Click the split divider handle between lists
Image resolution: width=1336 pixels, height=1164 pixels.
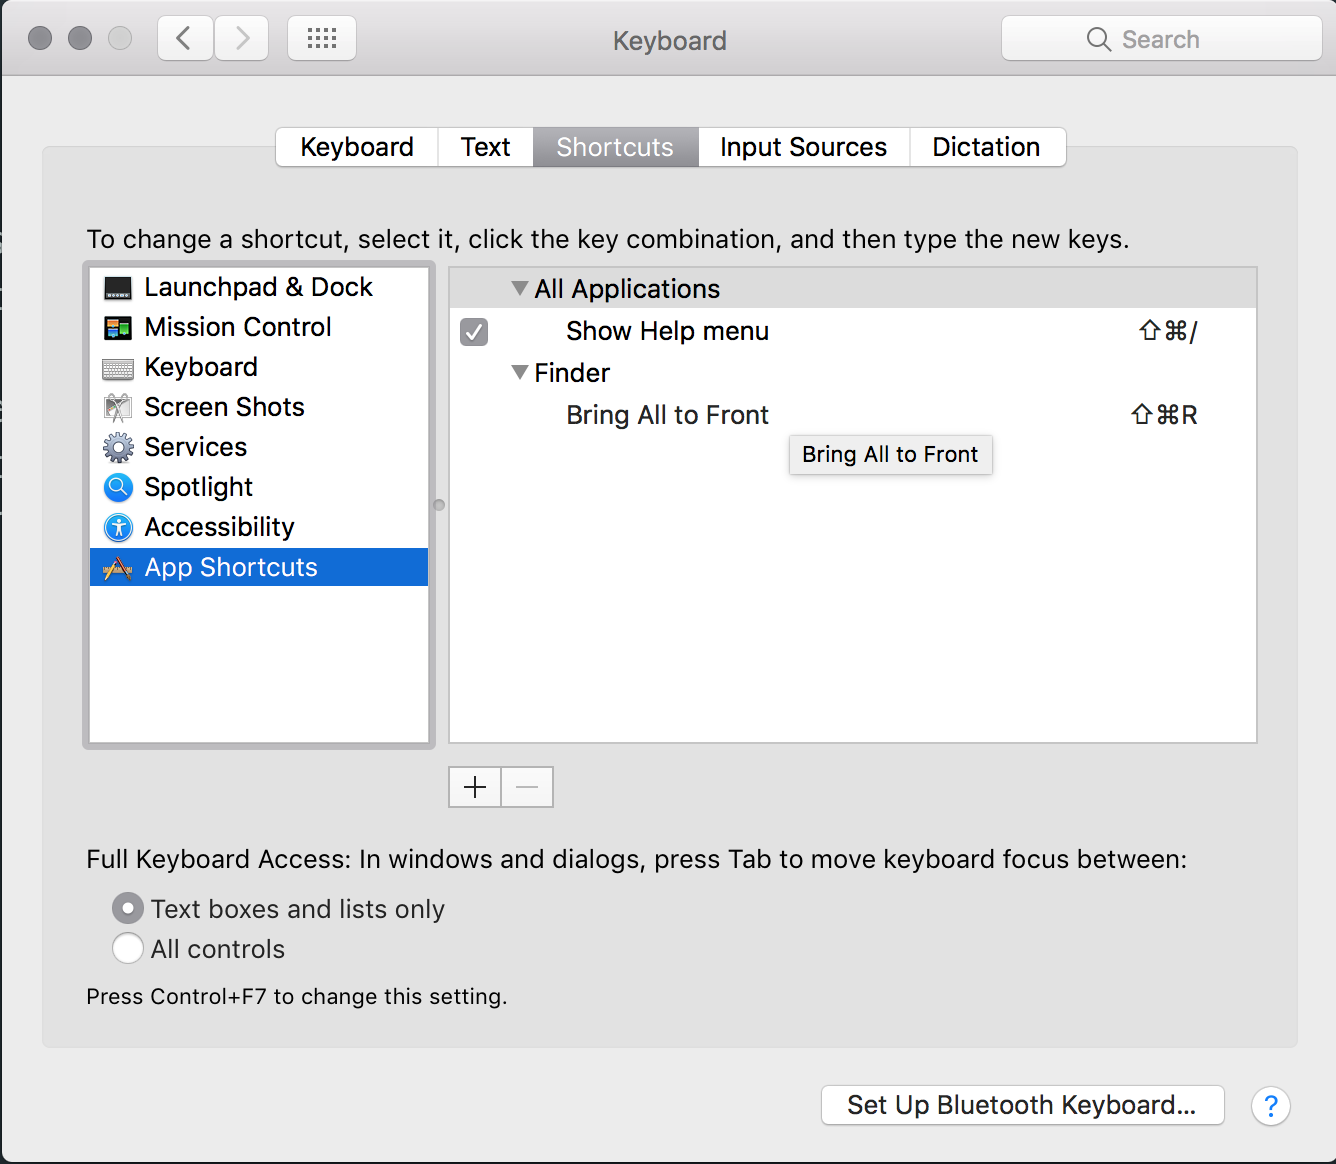(439, 505)
